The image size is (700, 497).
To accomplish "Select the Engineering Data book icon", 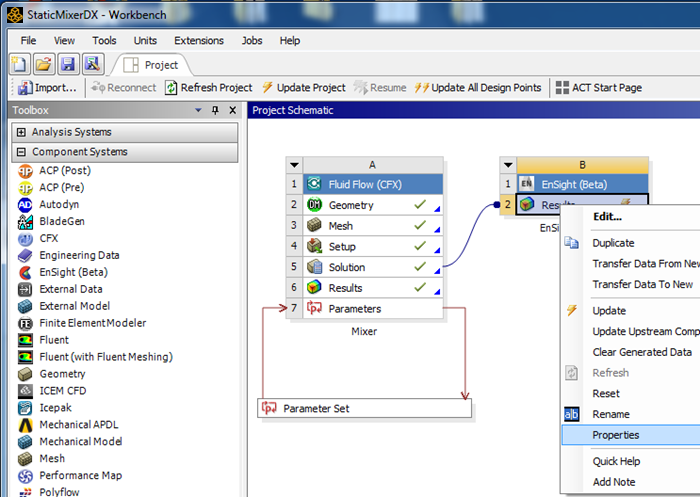I will (x=25, y=255).
